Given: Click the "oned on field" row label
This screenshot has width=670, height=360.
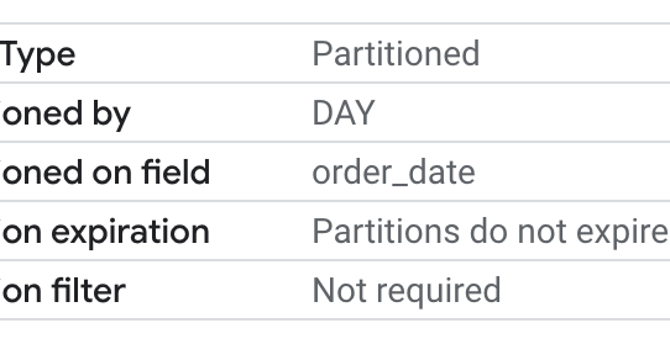Looking at the screenshot, I should tap(105, 172).
